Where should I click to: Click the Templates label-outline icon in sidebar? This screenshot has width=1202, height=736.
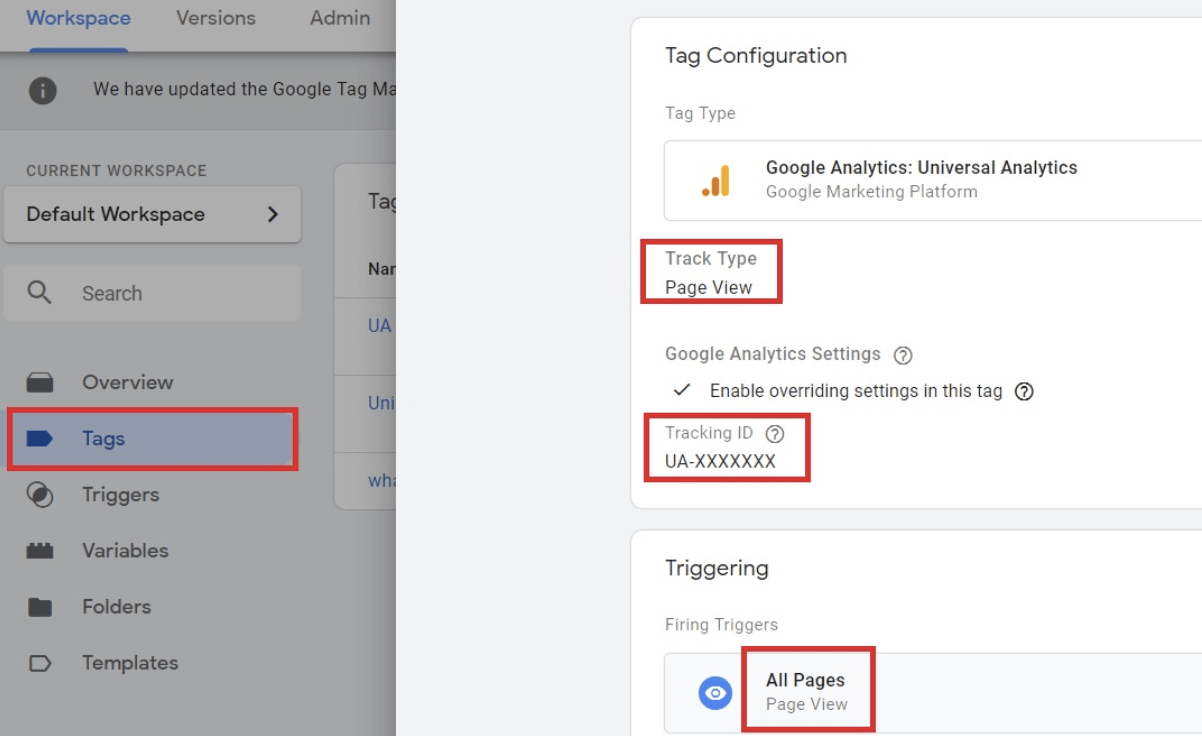pyautogui.click(x=40, y=663)
